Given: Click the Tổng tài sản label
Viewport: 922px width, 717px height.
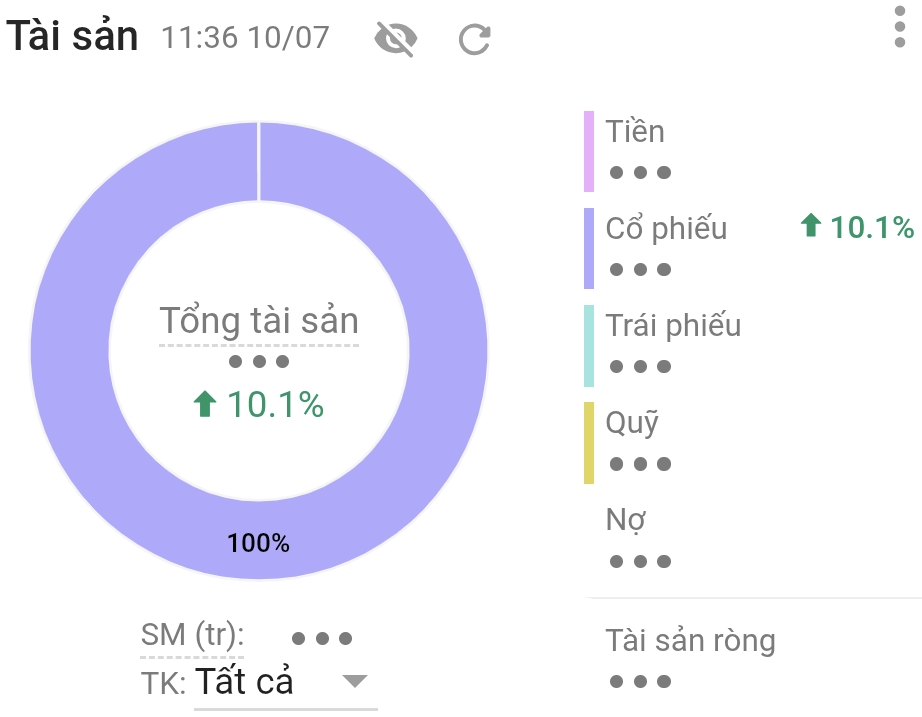Looking at the screenshot, I should pos(259,321).
